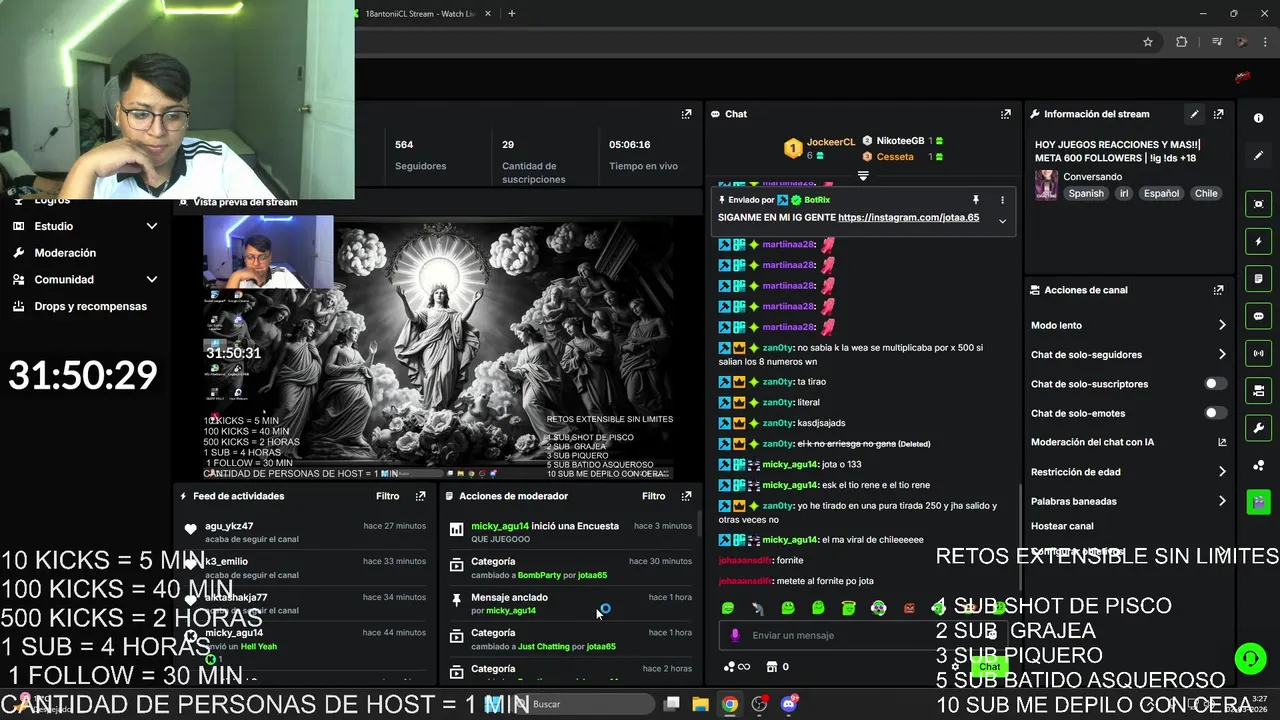Click the wrench icon in right sidebar
1280x720 pixels.
[1258, 428]
